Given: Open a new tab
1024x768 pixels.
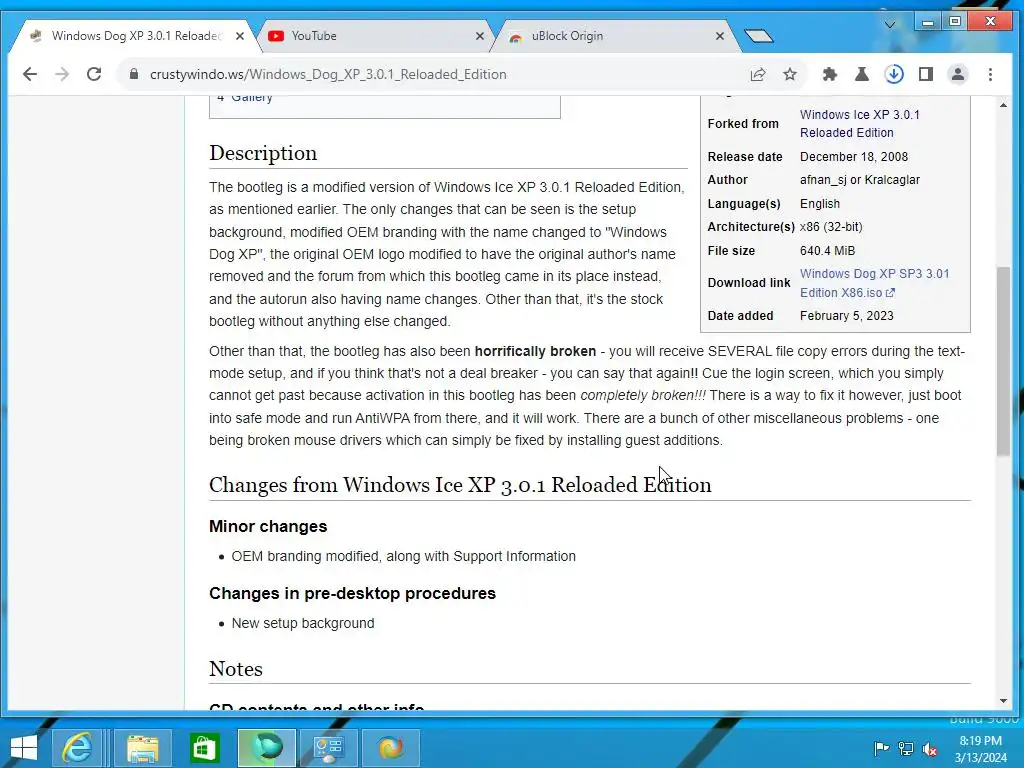Looking at the screenshot, I should point(759,36).
